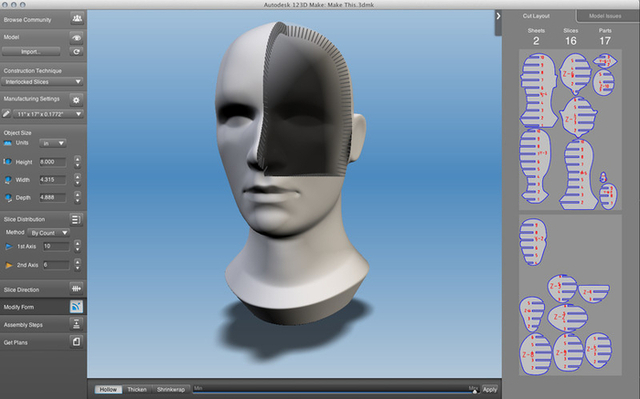This screenshot has height=399, width=640.
Task: Click the Height input field
Action: pos(53,162)
